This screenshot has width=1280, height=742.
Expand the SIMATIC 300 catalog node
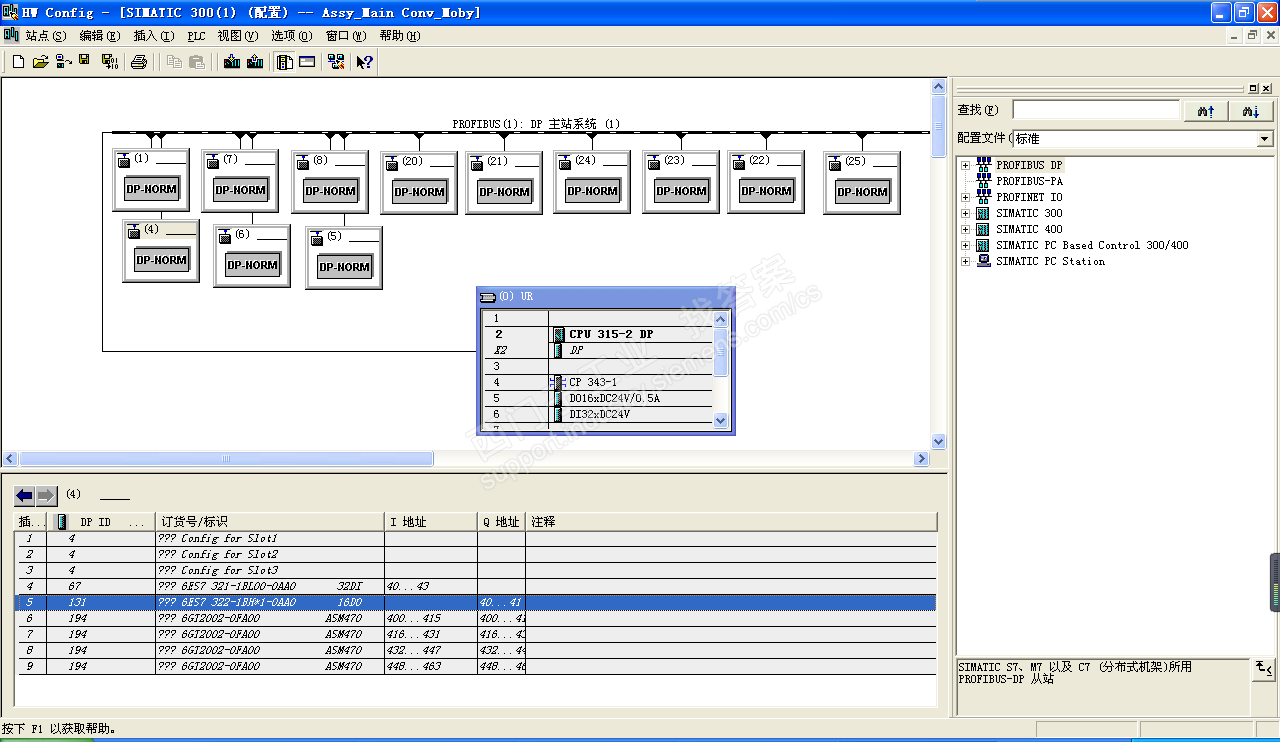coord(965,213)
